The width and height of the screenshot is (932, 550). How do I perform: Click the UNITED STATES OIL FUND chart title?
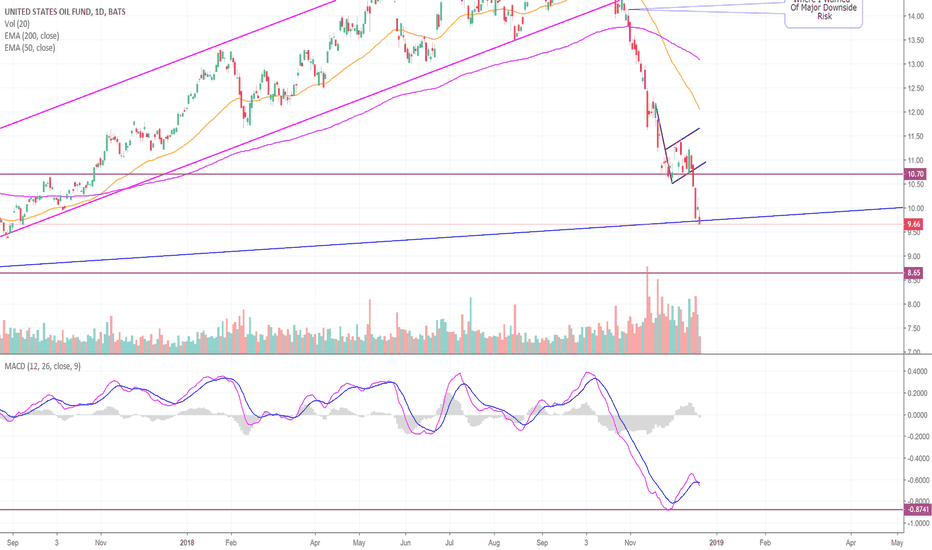65,12
